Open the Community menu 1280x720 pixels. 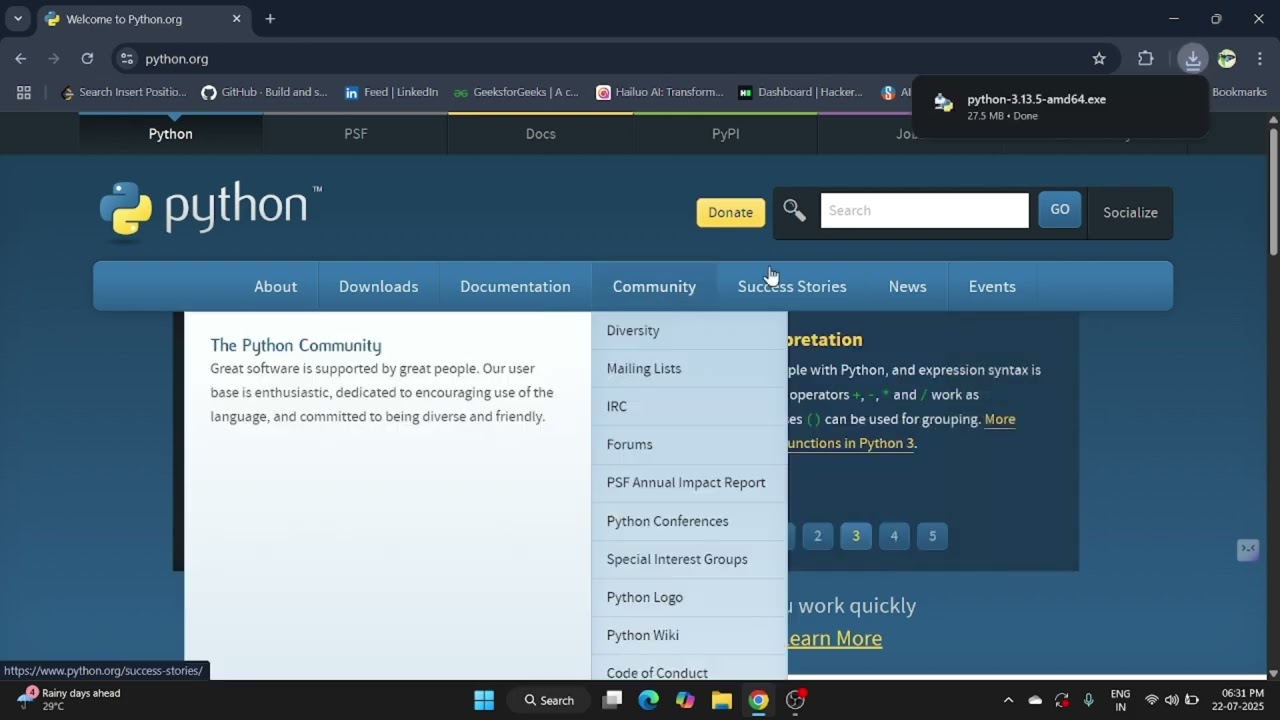654,287
